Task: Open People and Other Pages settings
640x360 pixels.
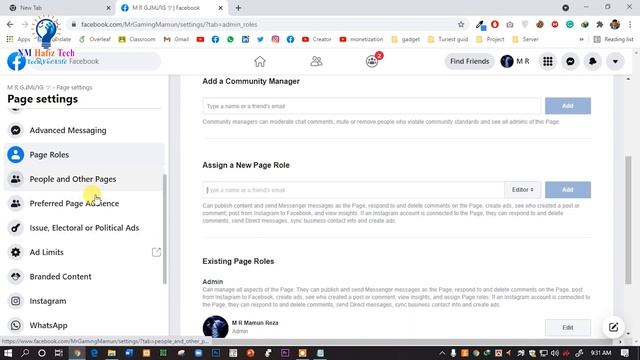Action: coord(84,179)
